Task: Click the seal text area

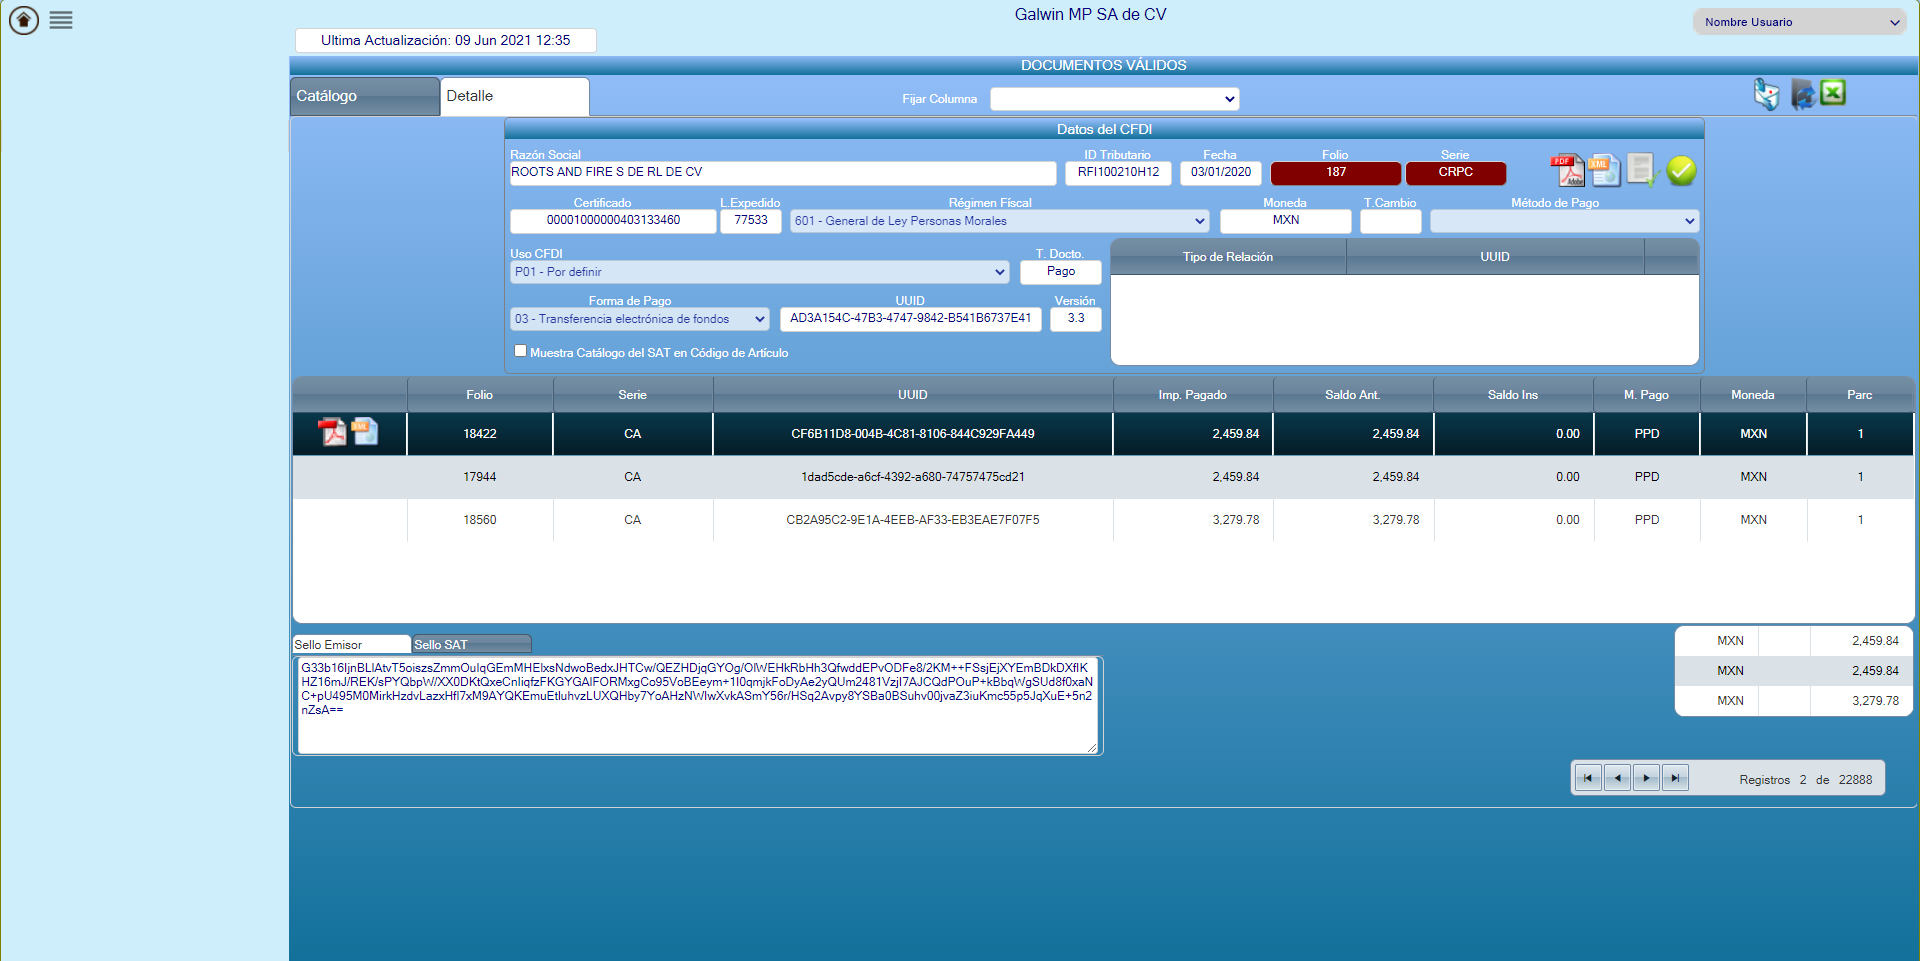Action: pyautogui.click(x=698, y=705)
